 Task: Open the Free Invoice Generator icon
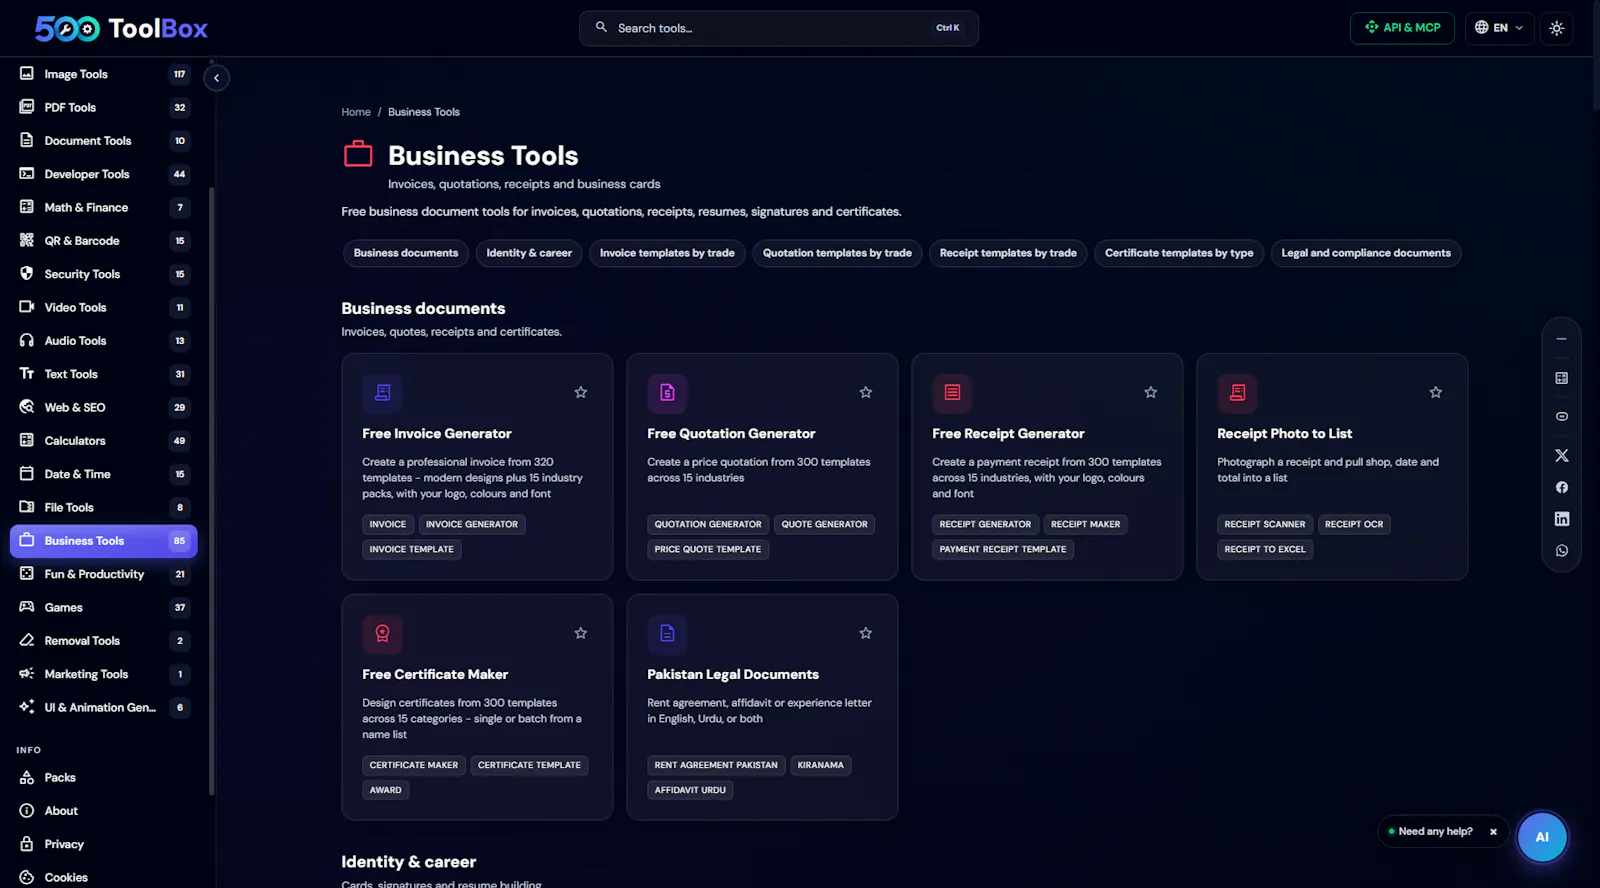pyautogui.click(x=383, y=393)
